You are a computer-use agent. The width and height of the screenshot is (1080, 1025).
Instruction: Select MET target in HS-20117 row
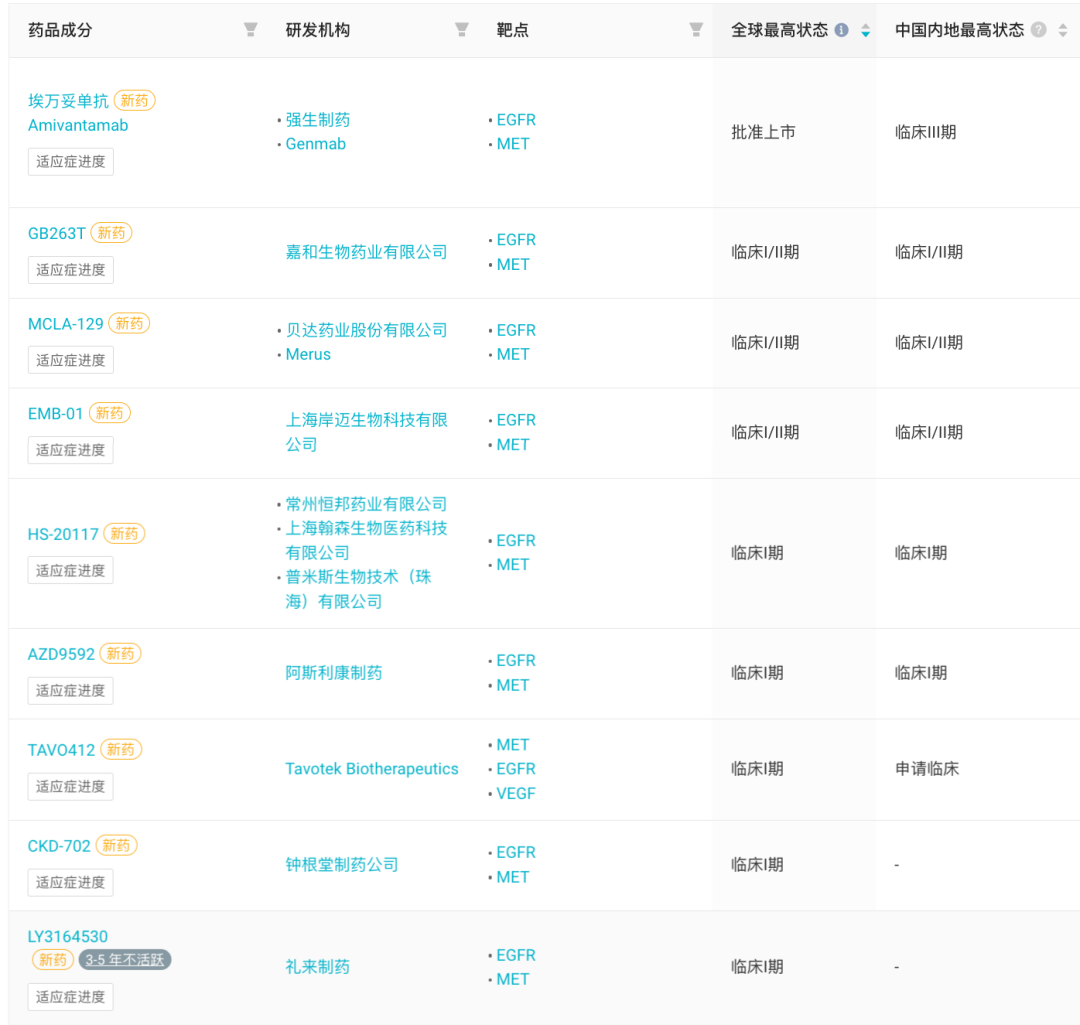(513, 564)
